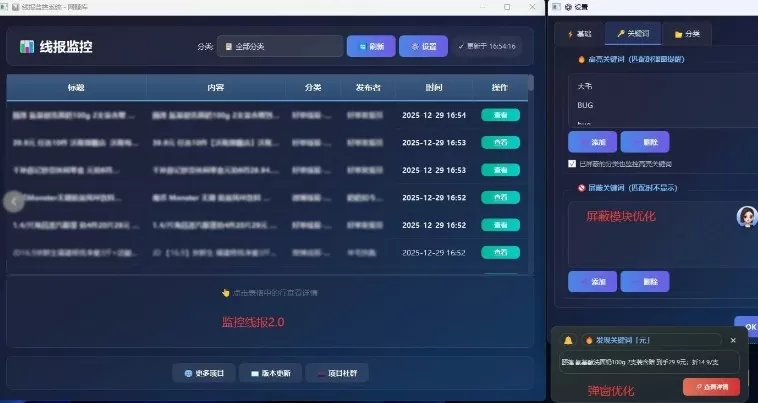
Task: Click the popup message mentioning 100g
Action: (649, 362)
